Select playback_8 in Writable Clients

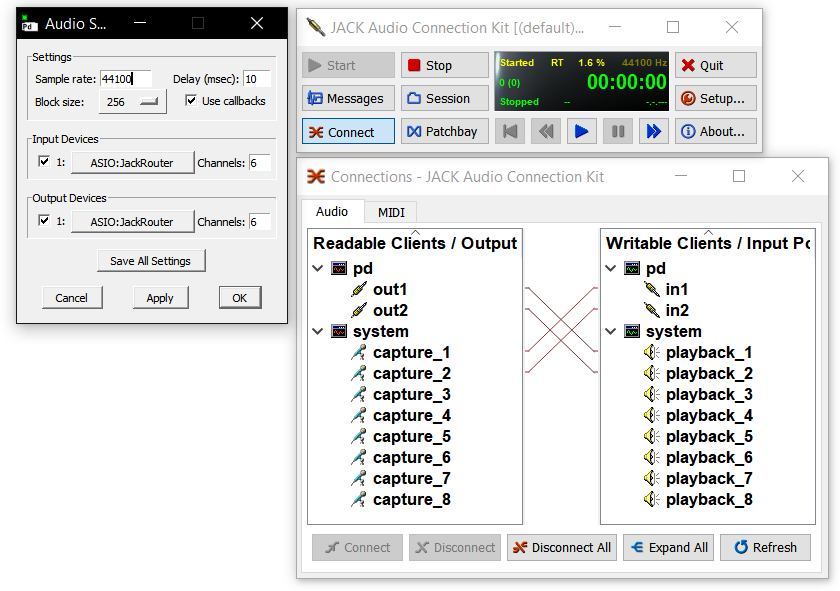709,499
